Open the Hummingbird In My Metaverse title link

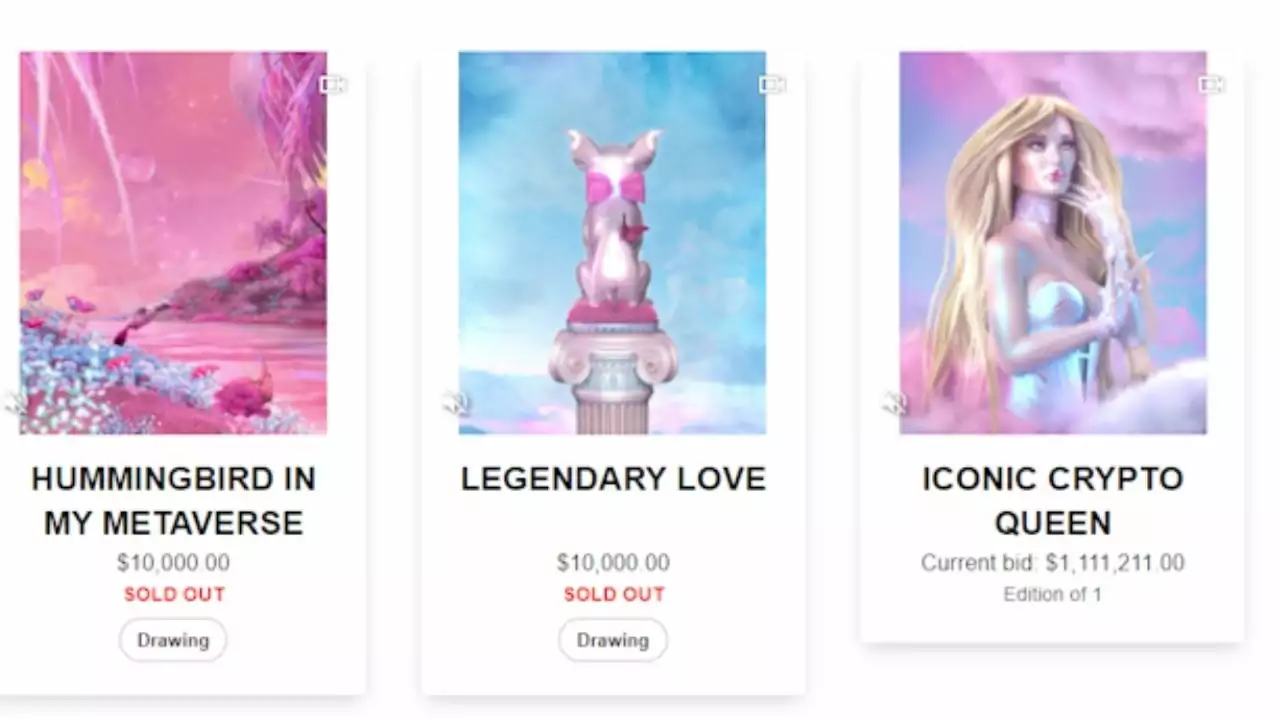pyautogui.click(x=173, y=501)
